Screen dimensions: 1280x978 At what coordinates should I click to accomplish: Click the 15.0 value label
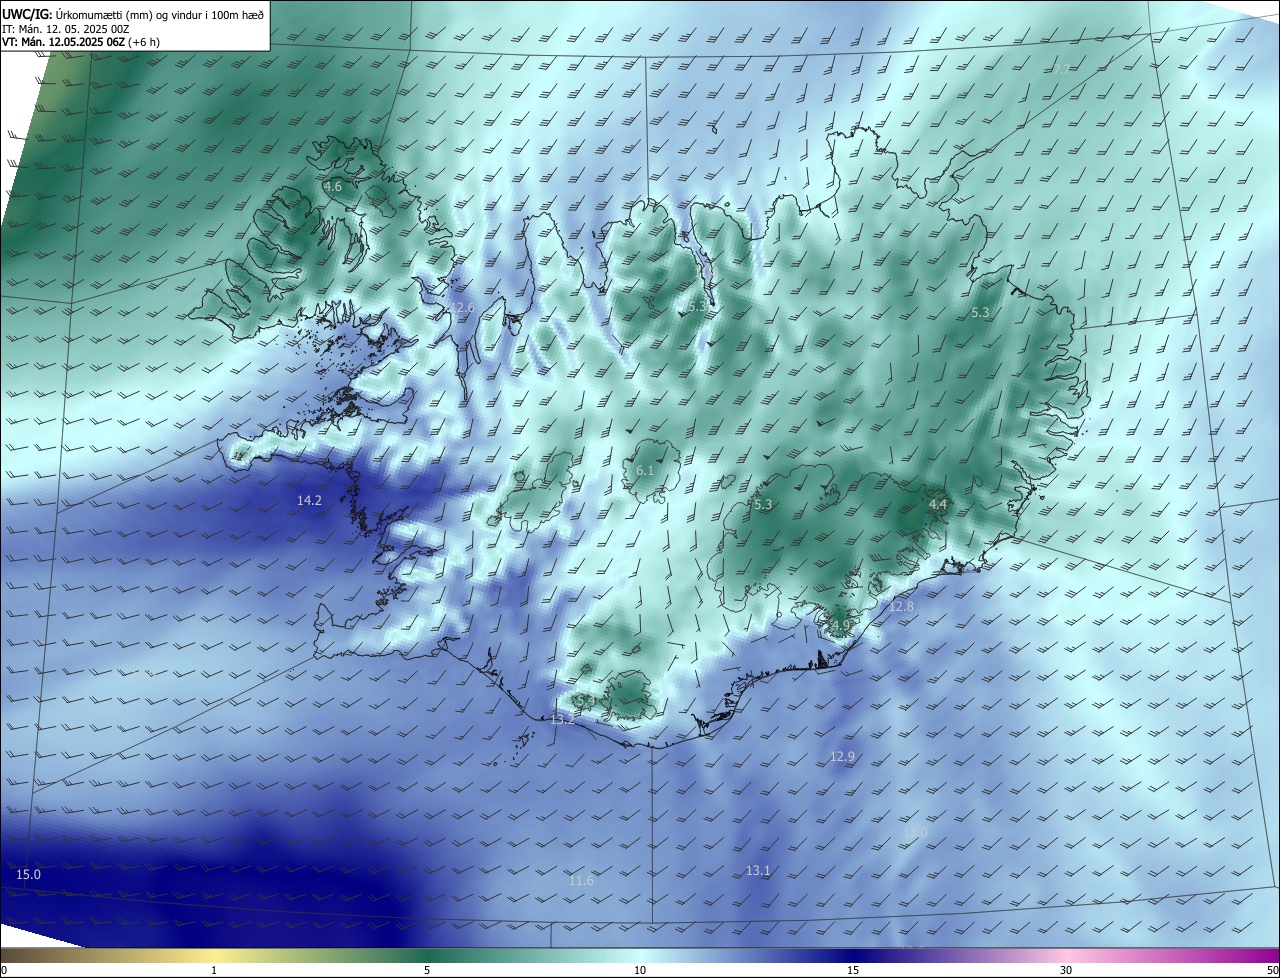click(x=29, y=875)
